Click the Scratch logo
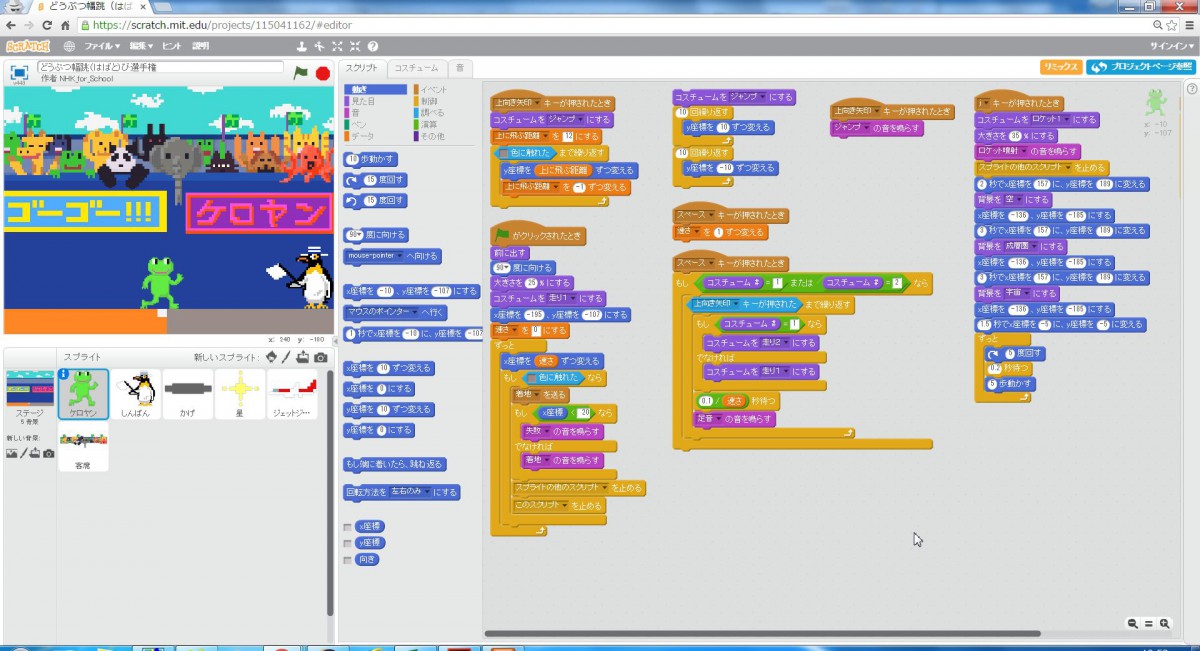 29,46
